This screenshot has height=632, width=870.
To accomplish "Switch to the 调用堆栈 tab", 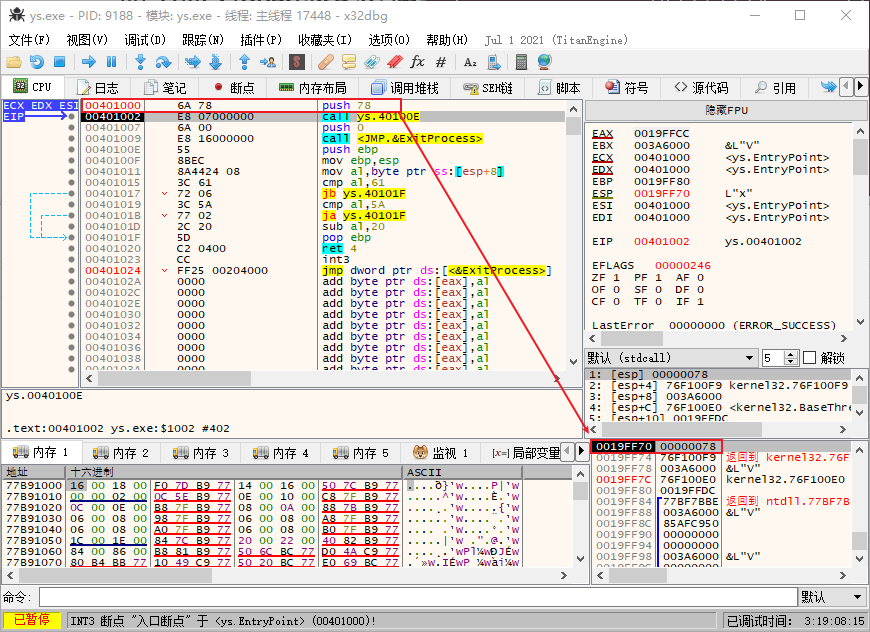I will tap(404, 88).
